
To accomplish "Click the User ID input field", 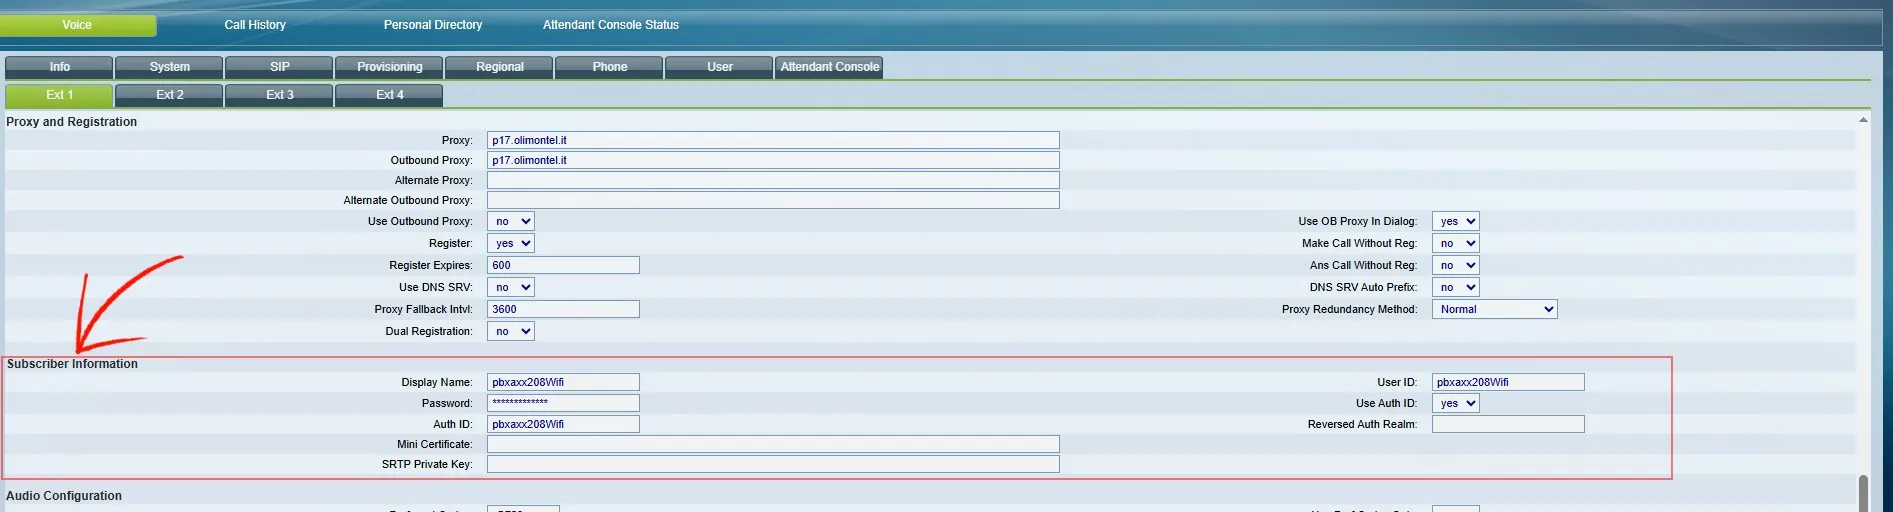I will pos(1507,382).
